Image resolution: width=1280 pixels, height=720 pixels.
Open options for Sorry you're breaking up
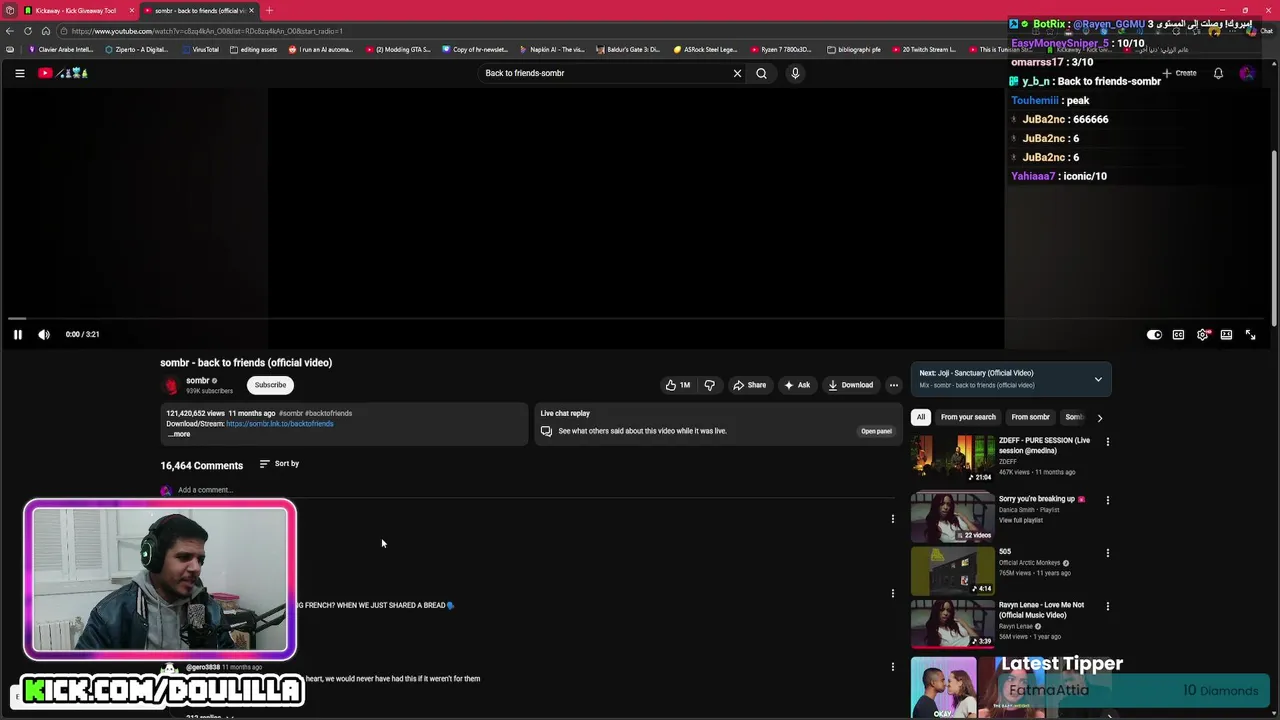(x=1107, y=500)
